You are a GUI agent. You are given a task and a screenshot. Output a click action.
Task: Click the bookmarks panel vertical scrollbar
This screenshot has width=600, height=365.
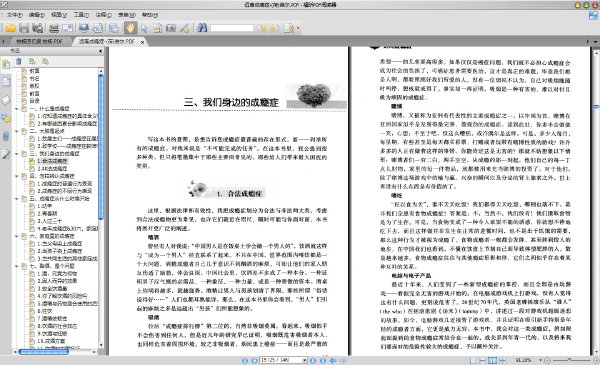click(x=101, y=147)
